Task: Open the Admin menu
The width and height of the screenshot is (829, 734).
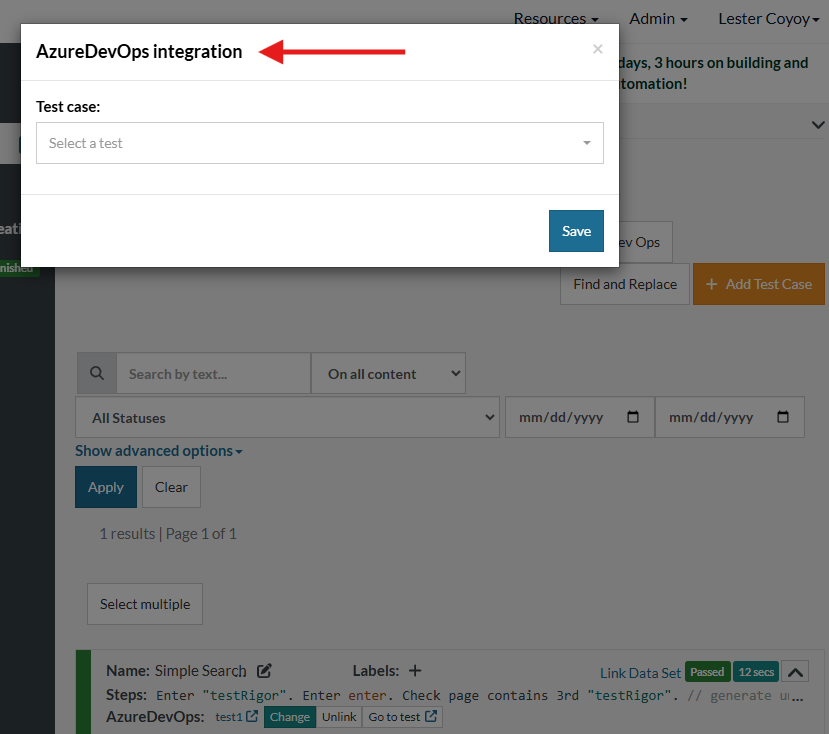Action: pos(658,19)
